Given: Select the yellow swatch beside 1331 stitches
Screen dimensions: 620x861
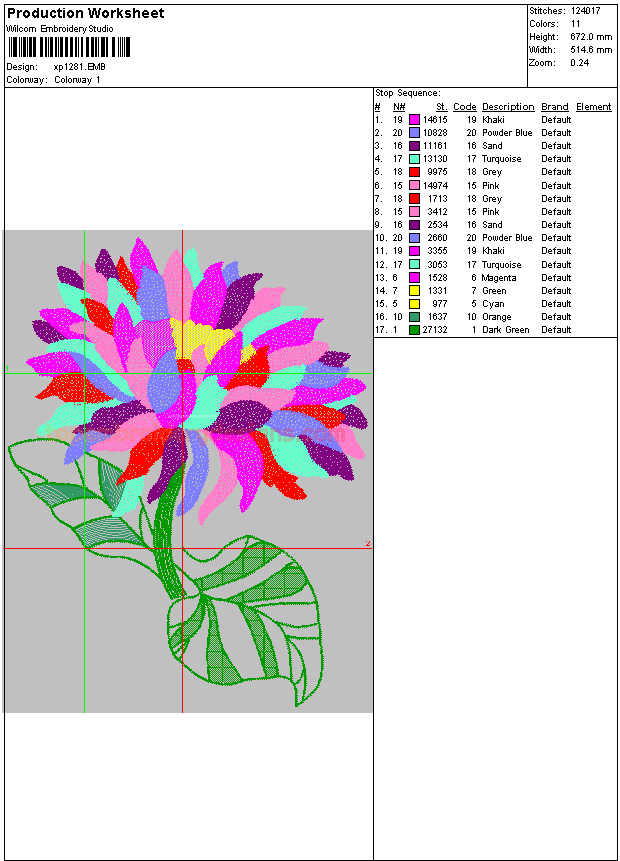Looking at the screenshot, I should coord(415,291).
